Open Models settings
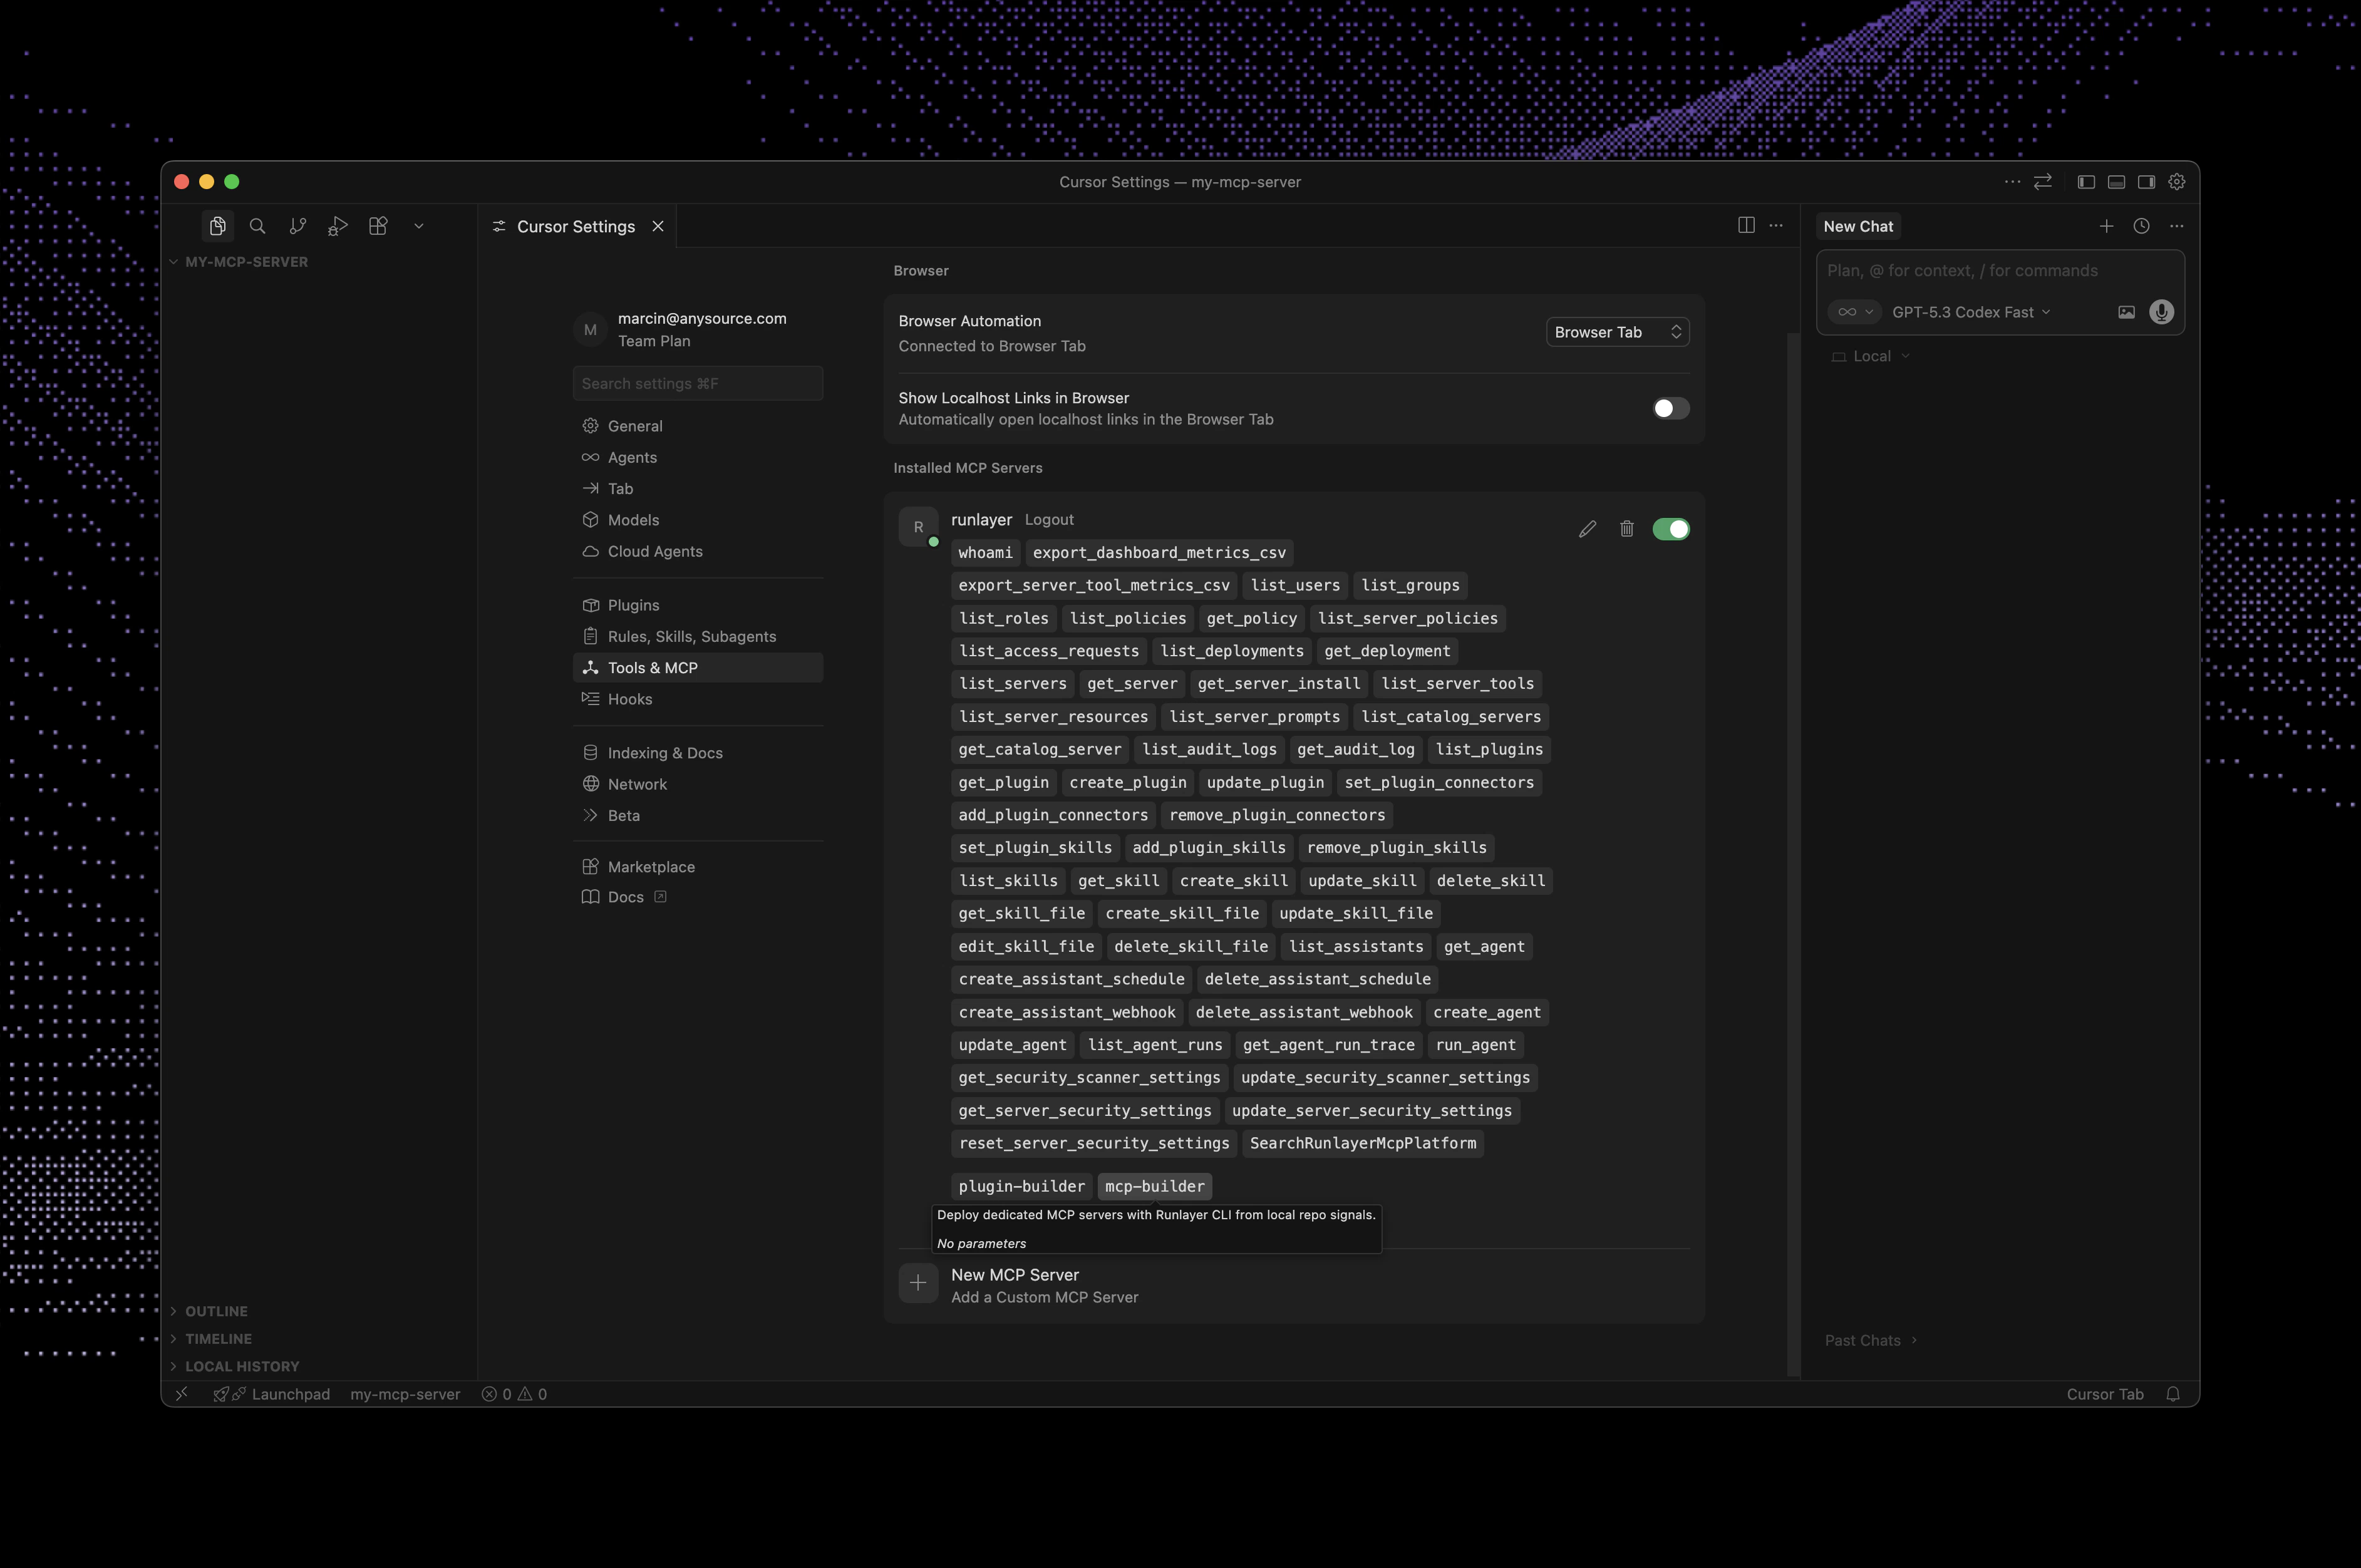 pos(698,520)
